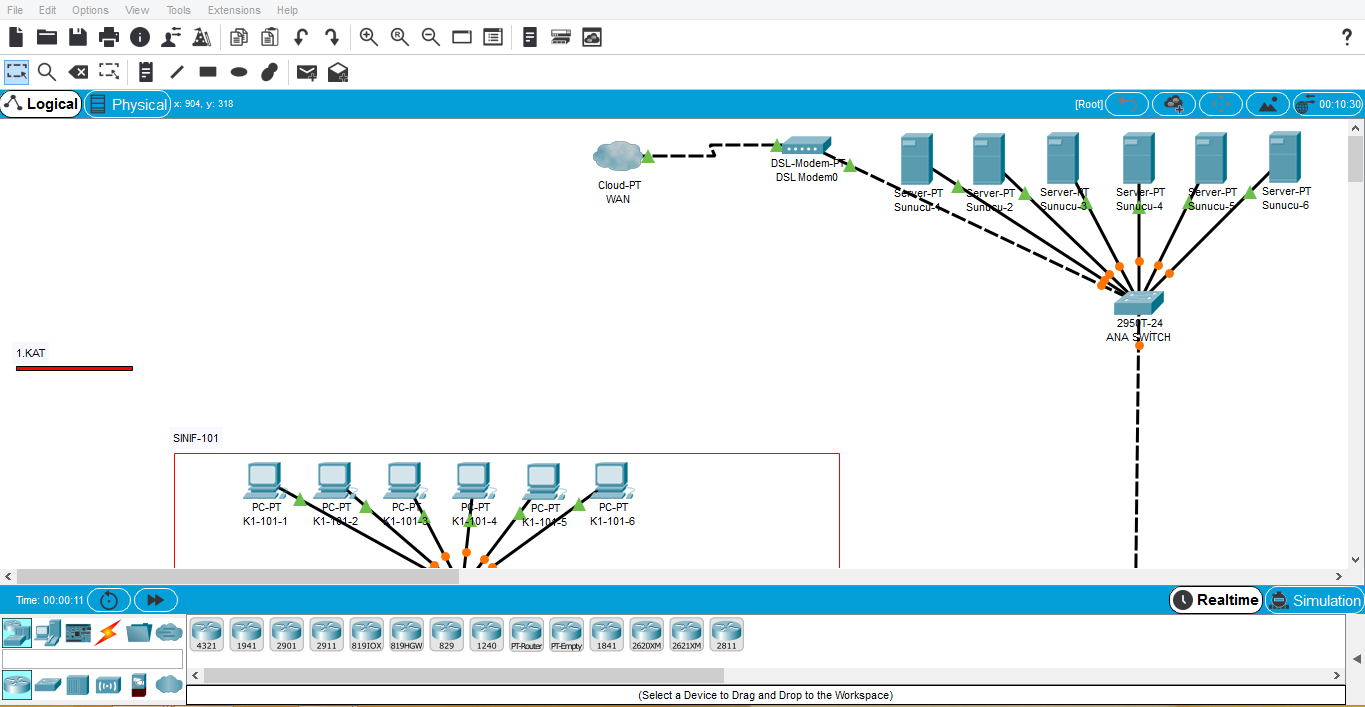Pick the Delete tool

coord(78,72)
